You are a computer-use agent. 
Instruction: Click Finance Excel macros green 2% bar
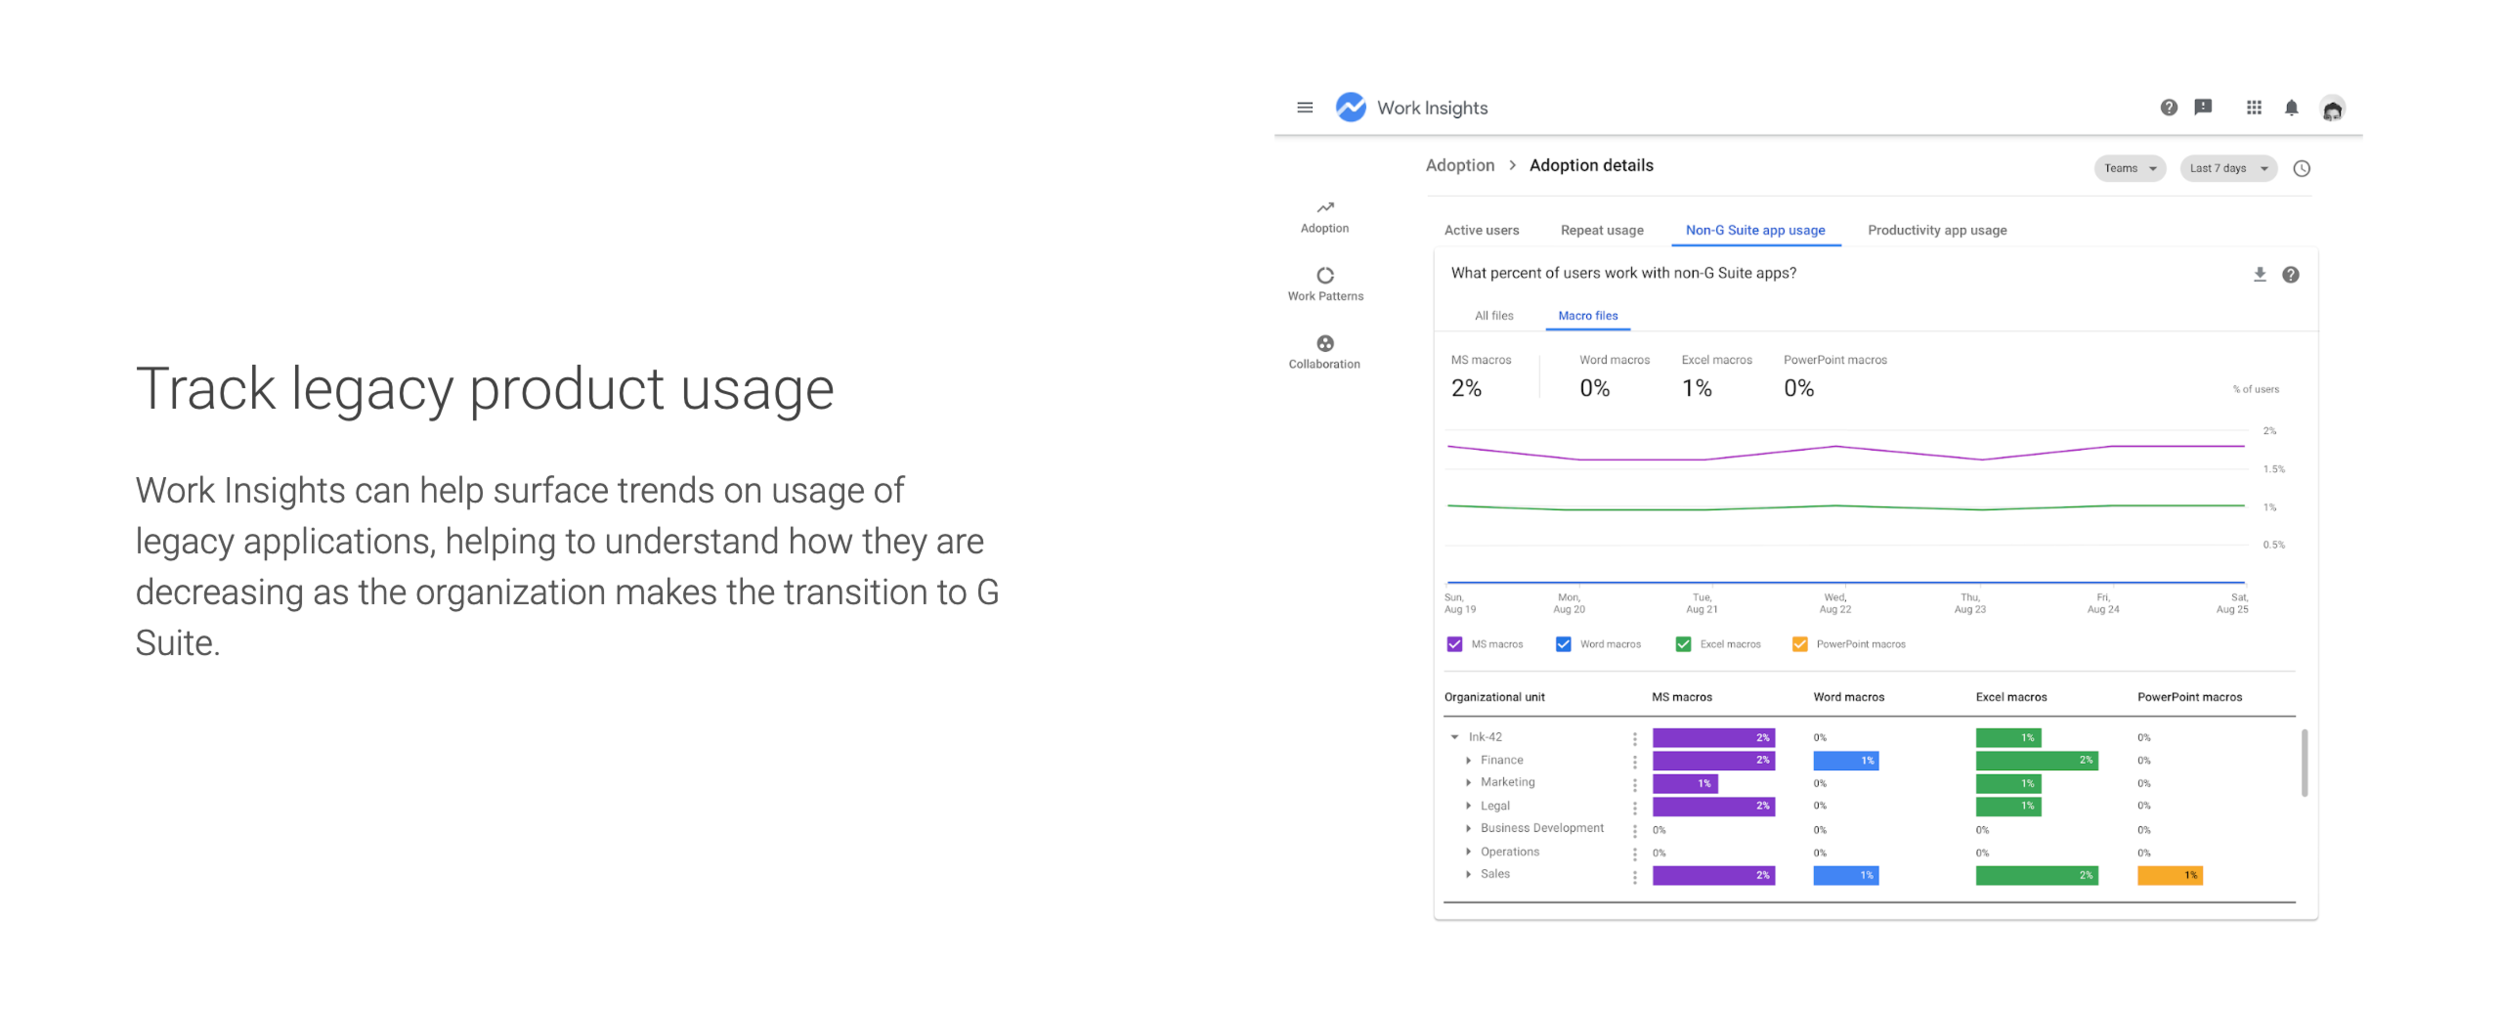[x=2036, y=761]
